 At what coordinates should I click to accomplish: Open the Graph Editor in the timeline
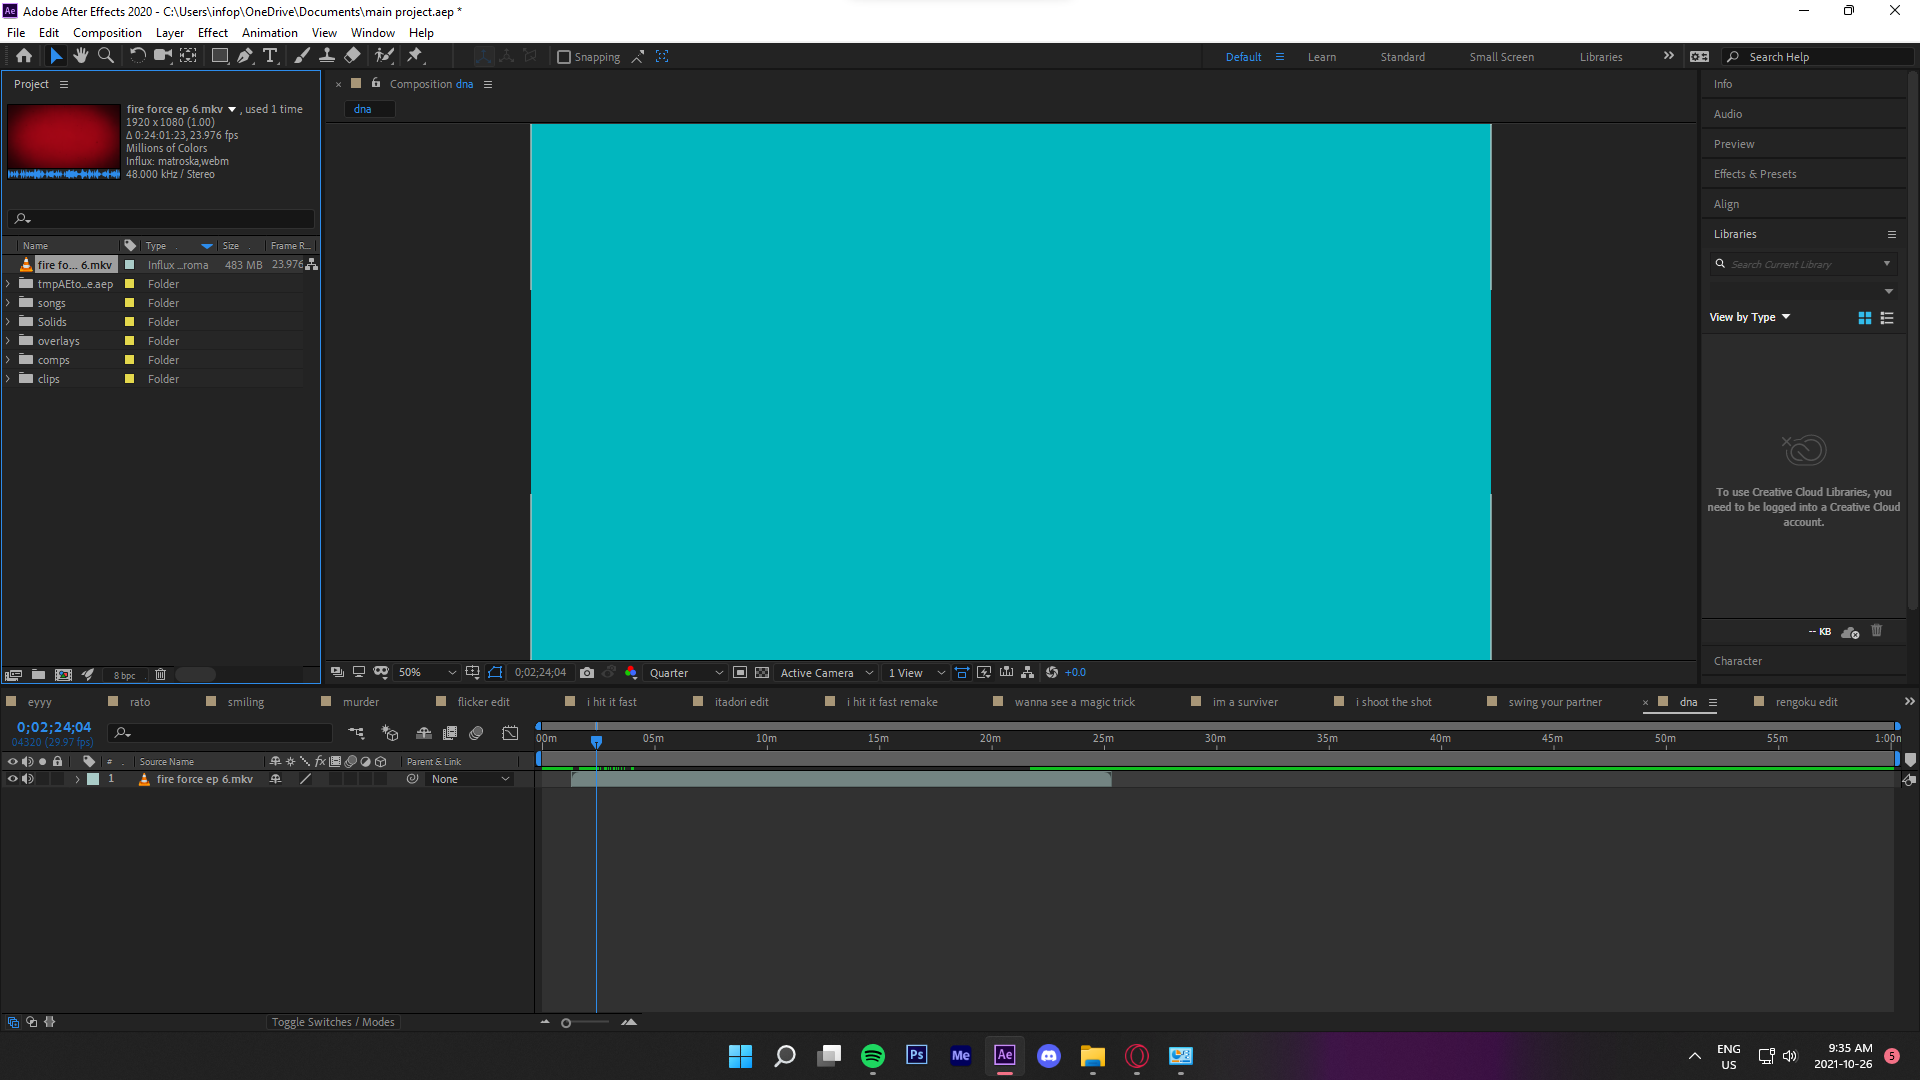tap(510, 733)
